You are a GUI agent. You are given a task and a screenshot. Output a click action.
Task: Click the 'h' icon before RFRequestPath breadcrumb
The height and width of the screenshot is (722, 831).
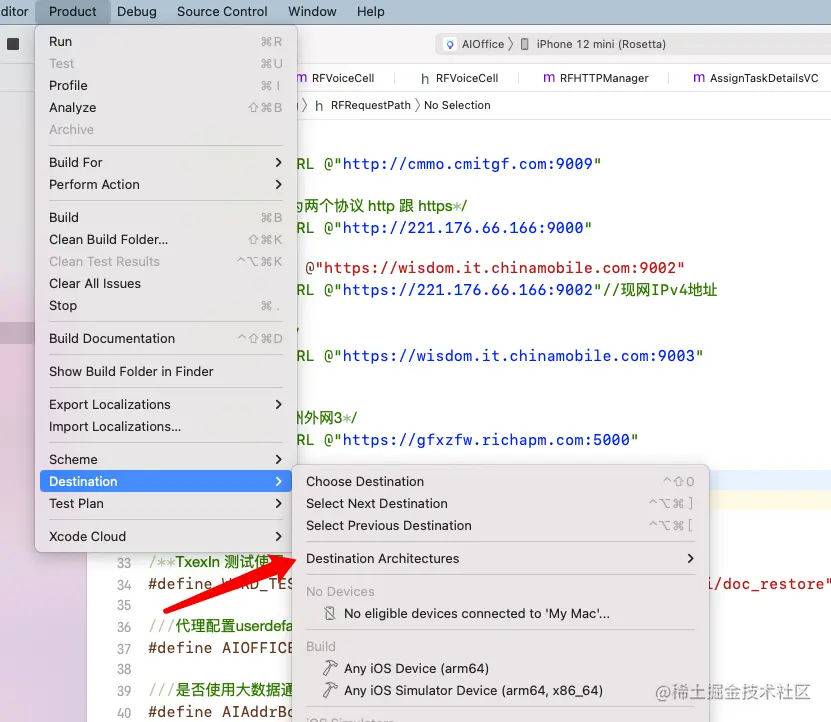pos(319,105)
